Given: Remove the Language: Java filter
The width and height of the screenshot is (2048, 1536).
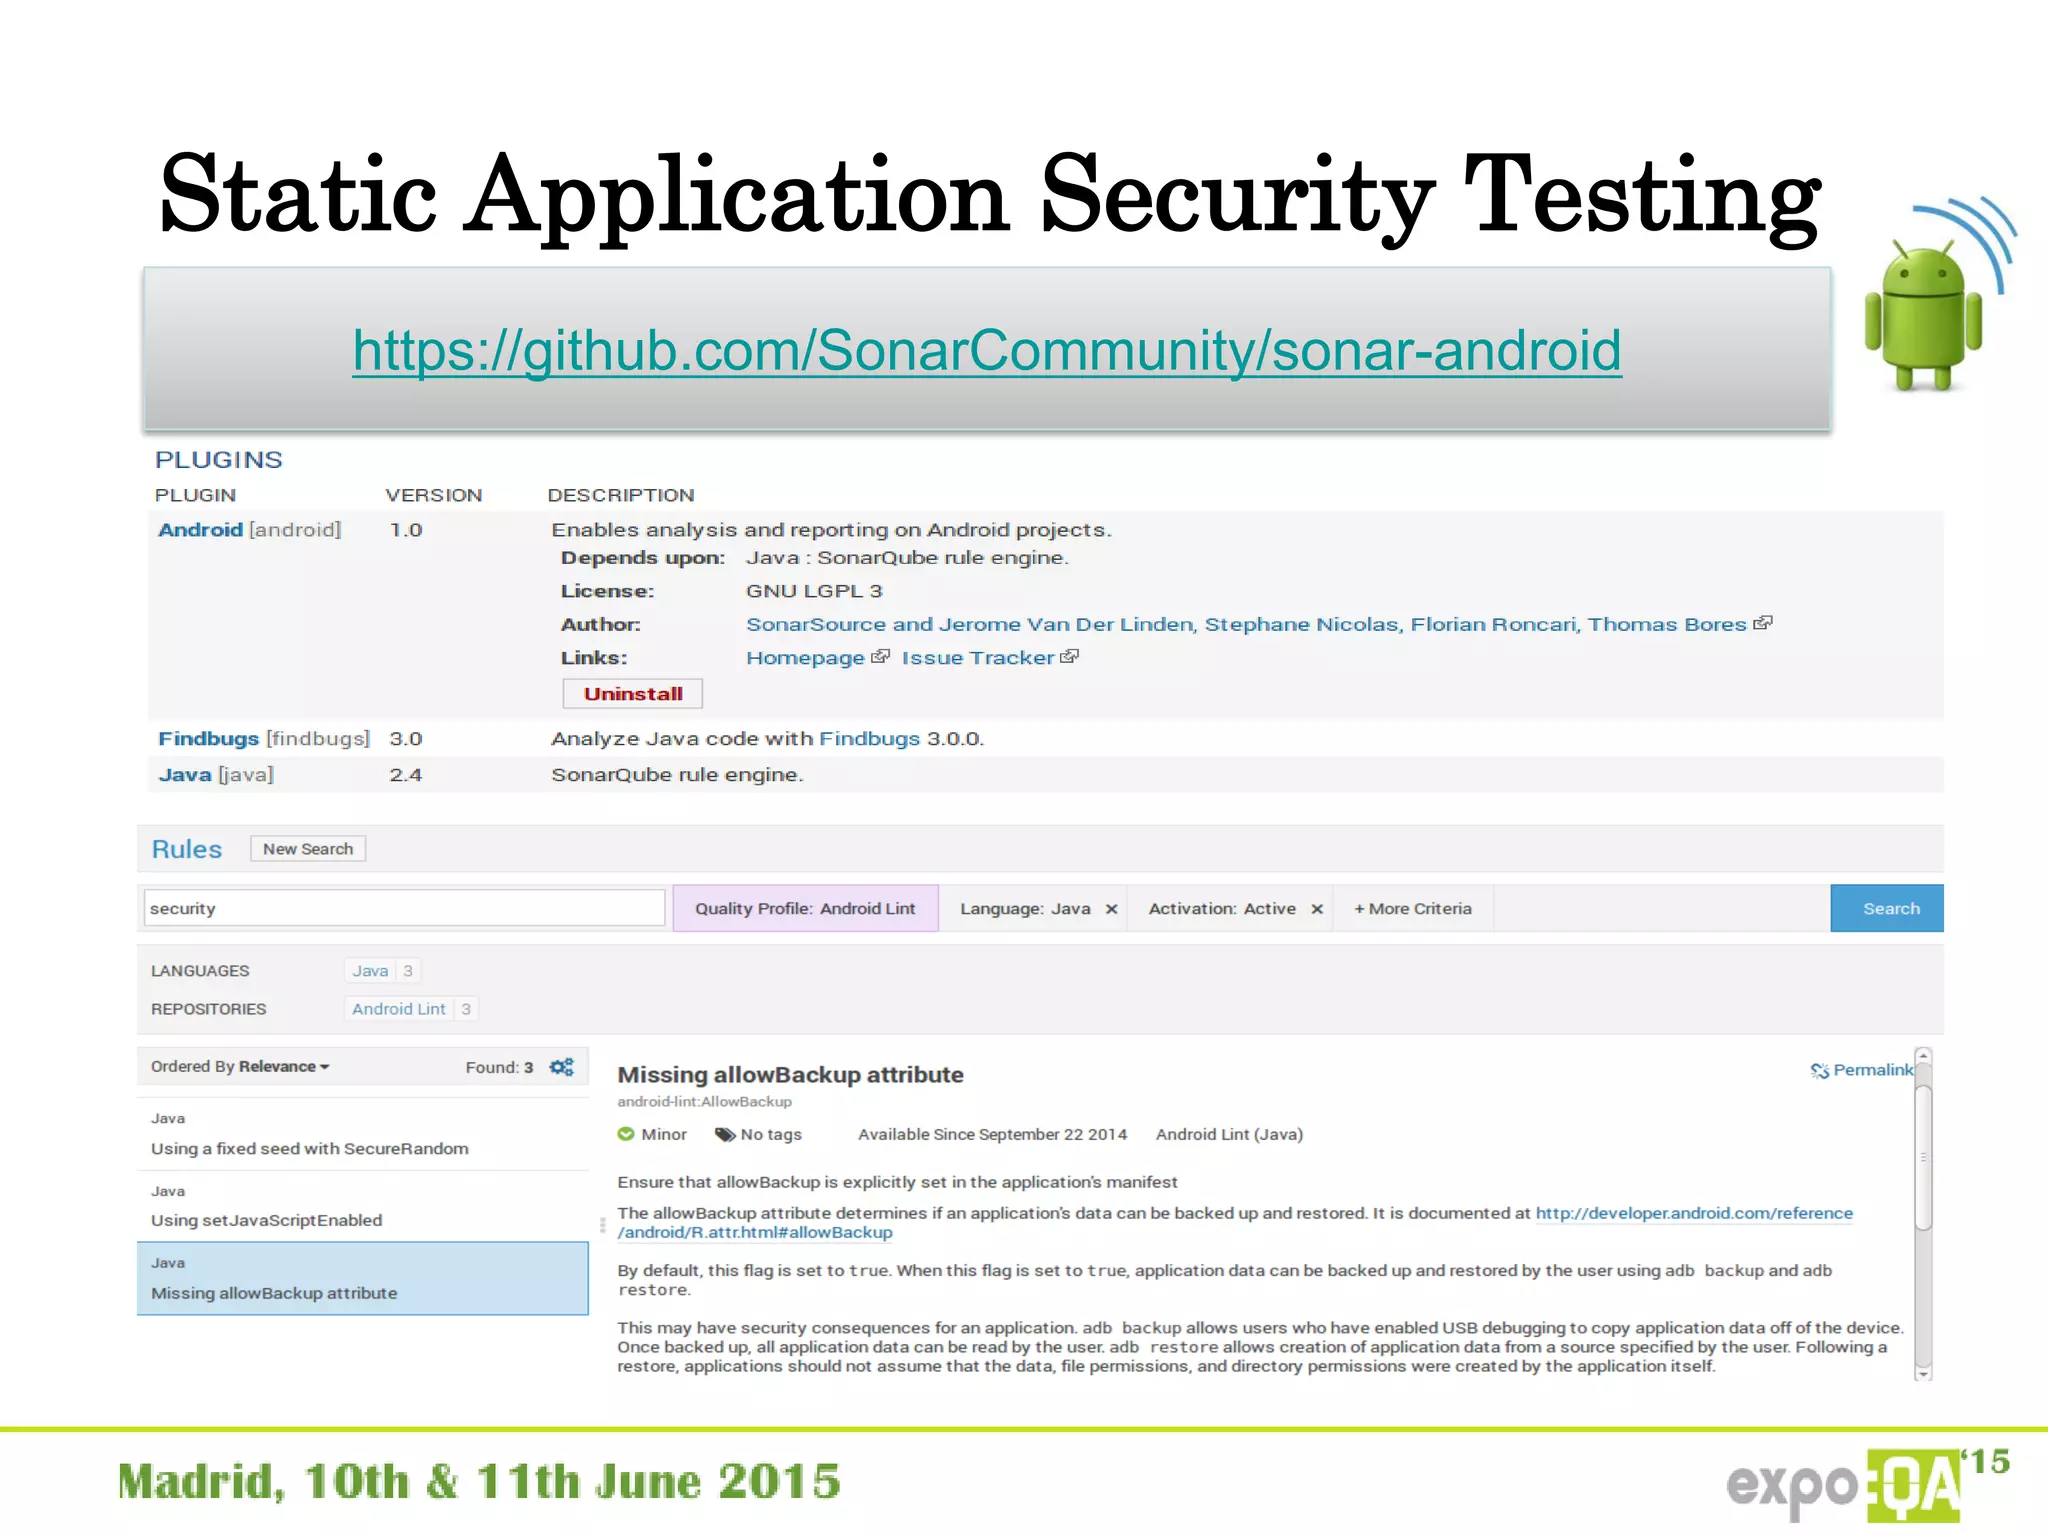Looking at the screenshot, I should [1111, 909].
